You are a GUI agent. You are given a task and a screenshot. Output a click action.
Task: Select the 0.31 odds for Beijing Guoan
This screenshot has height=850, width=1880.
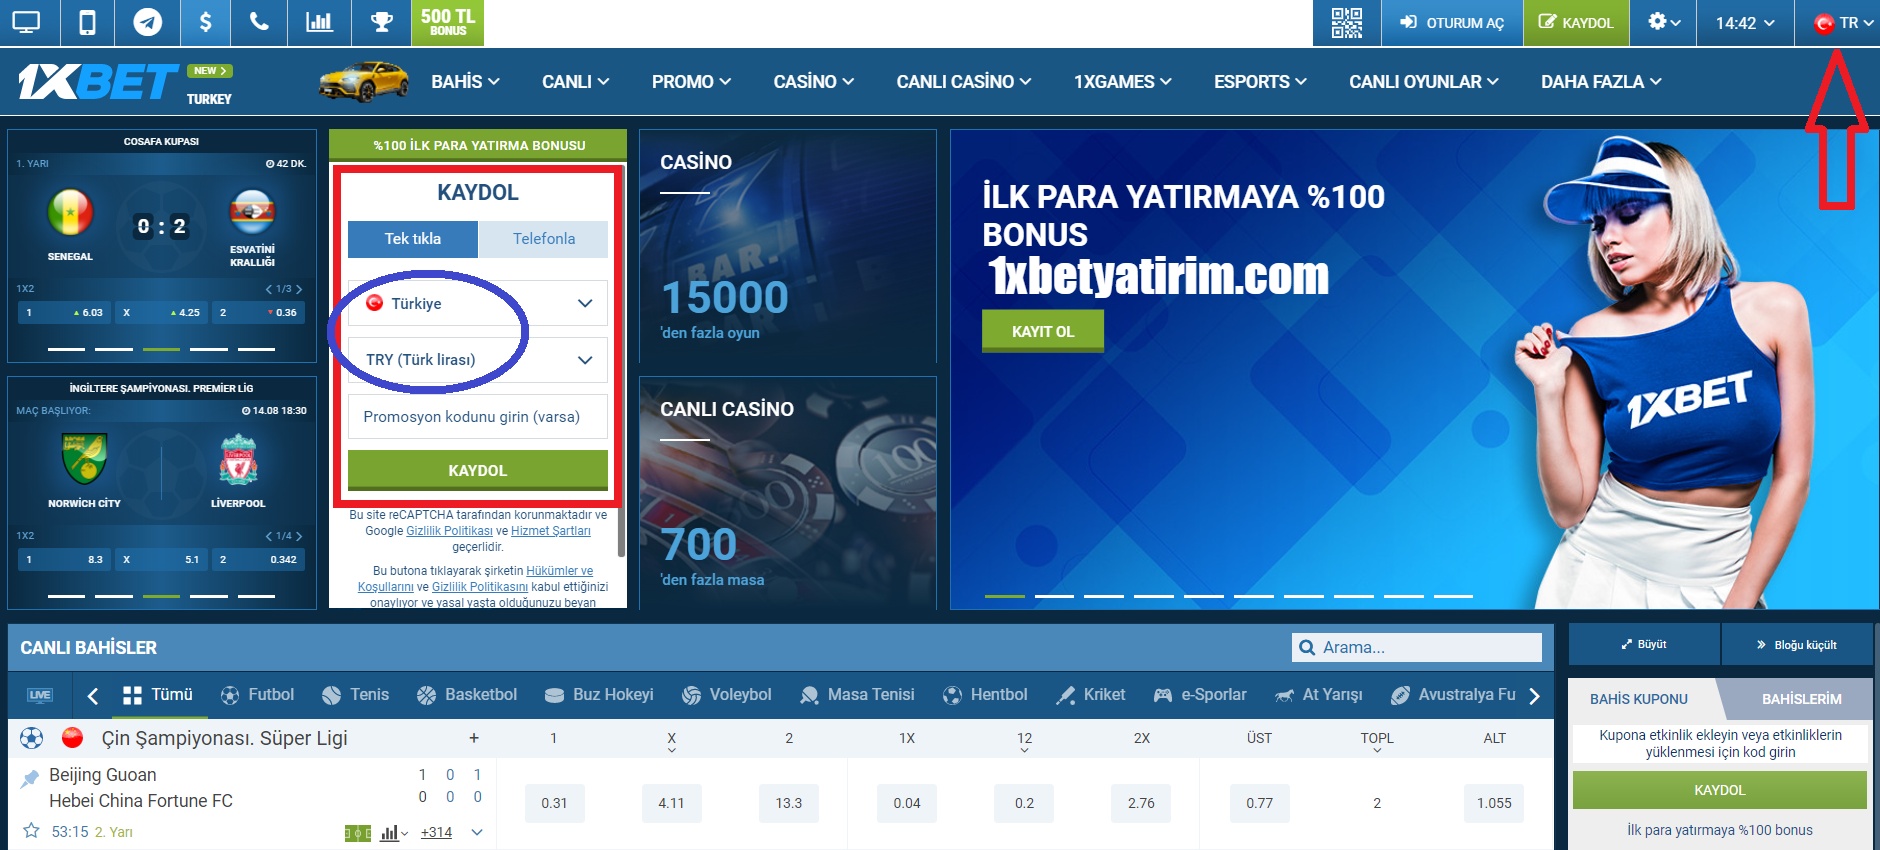pyautogui.click(x=554, y=803)
